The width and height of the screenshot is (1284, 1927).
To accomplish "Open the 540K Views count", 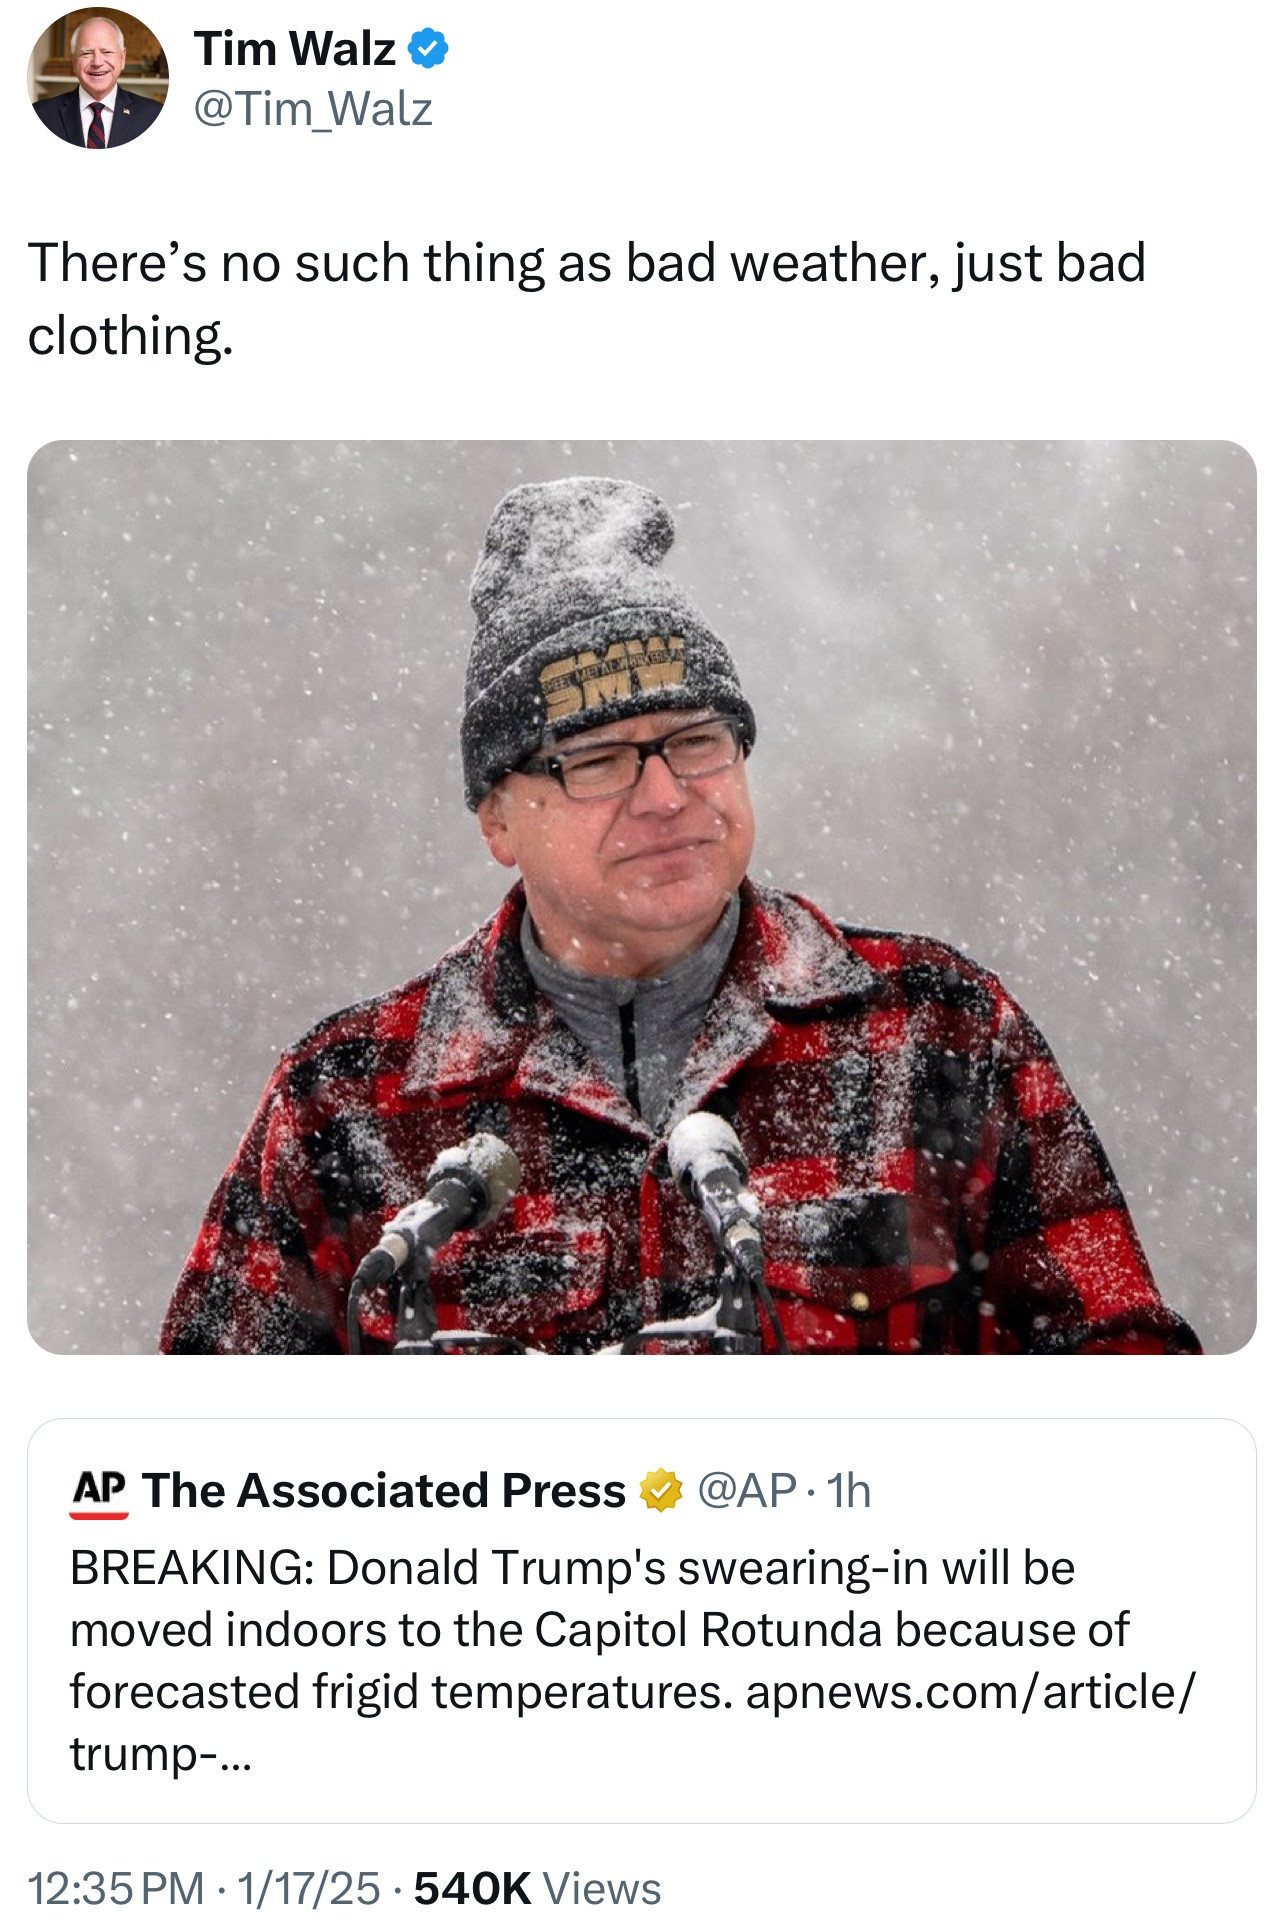I will point(538,1889).
